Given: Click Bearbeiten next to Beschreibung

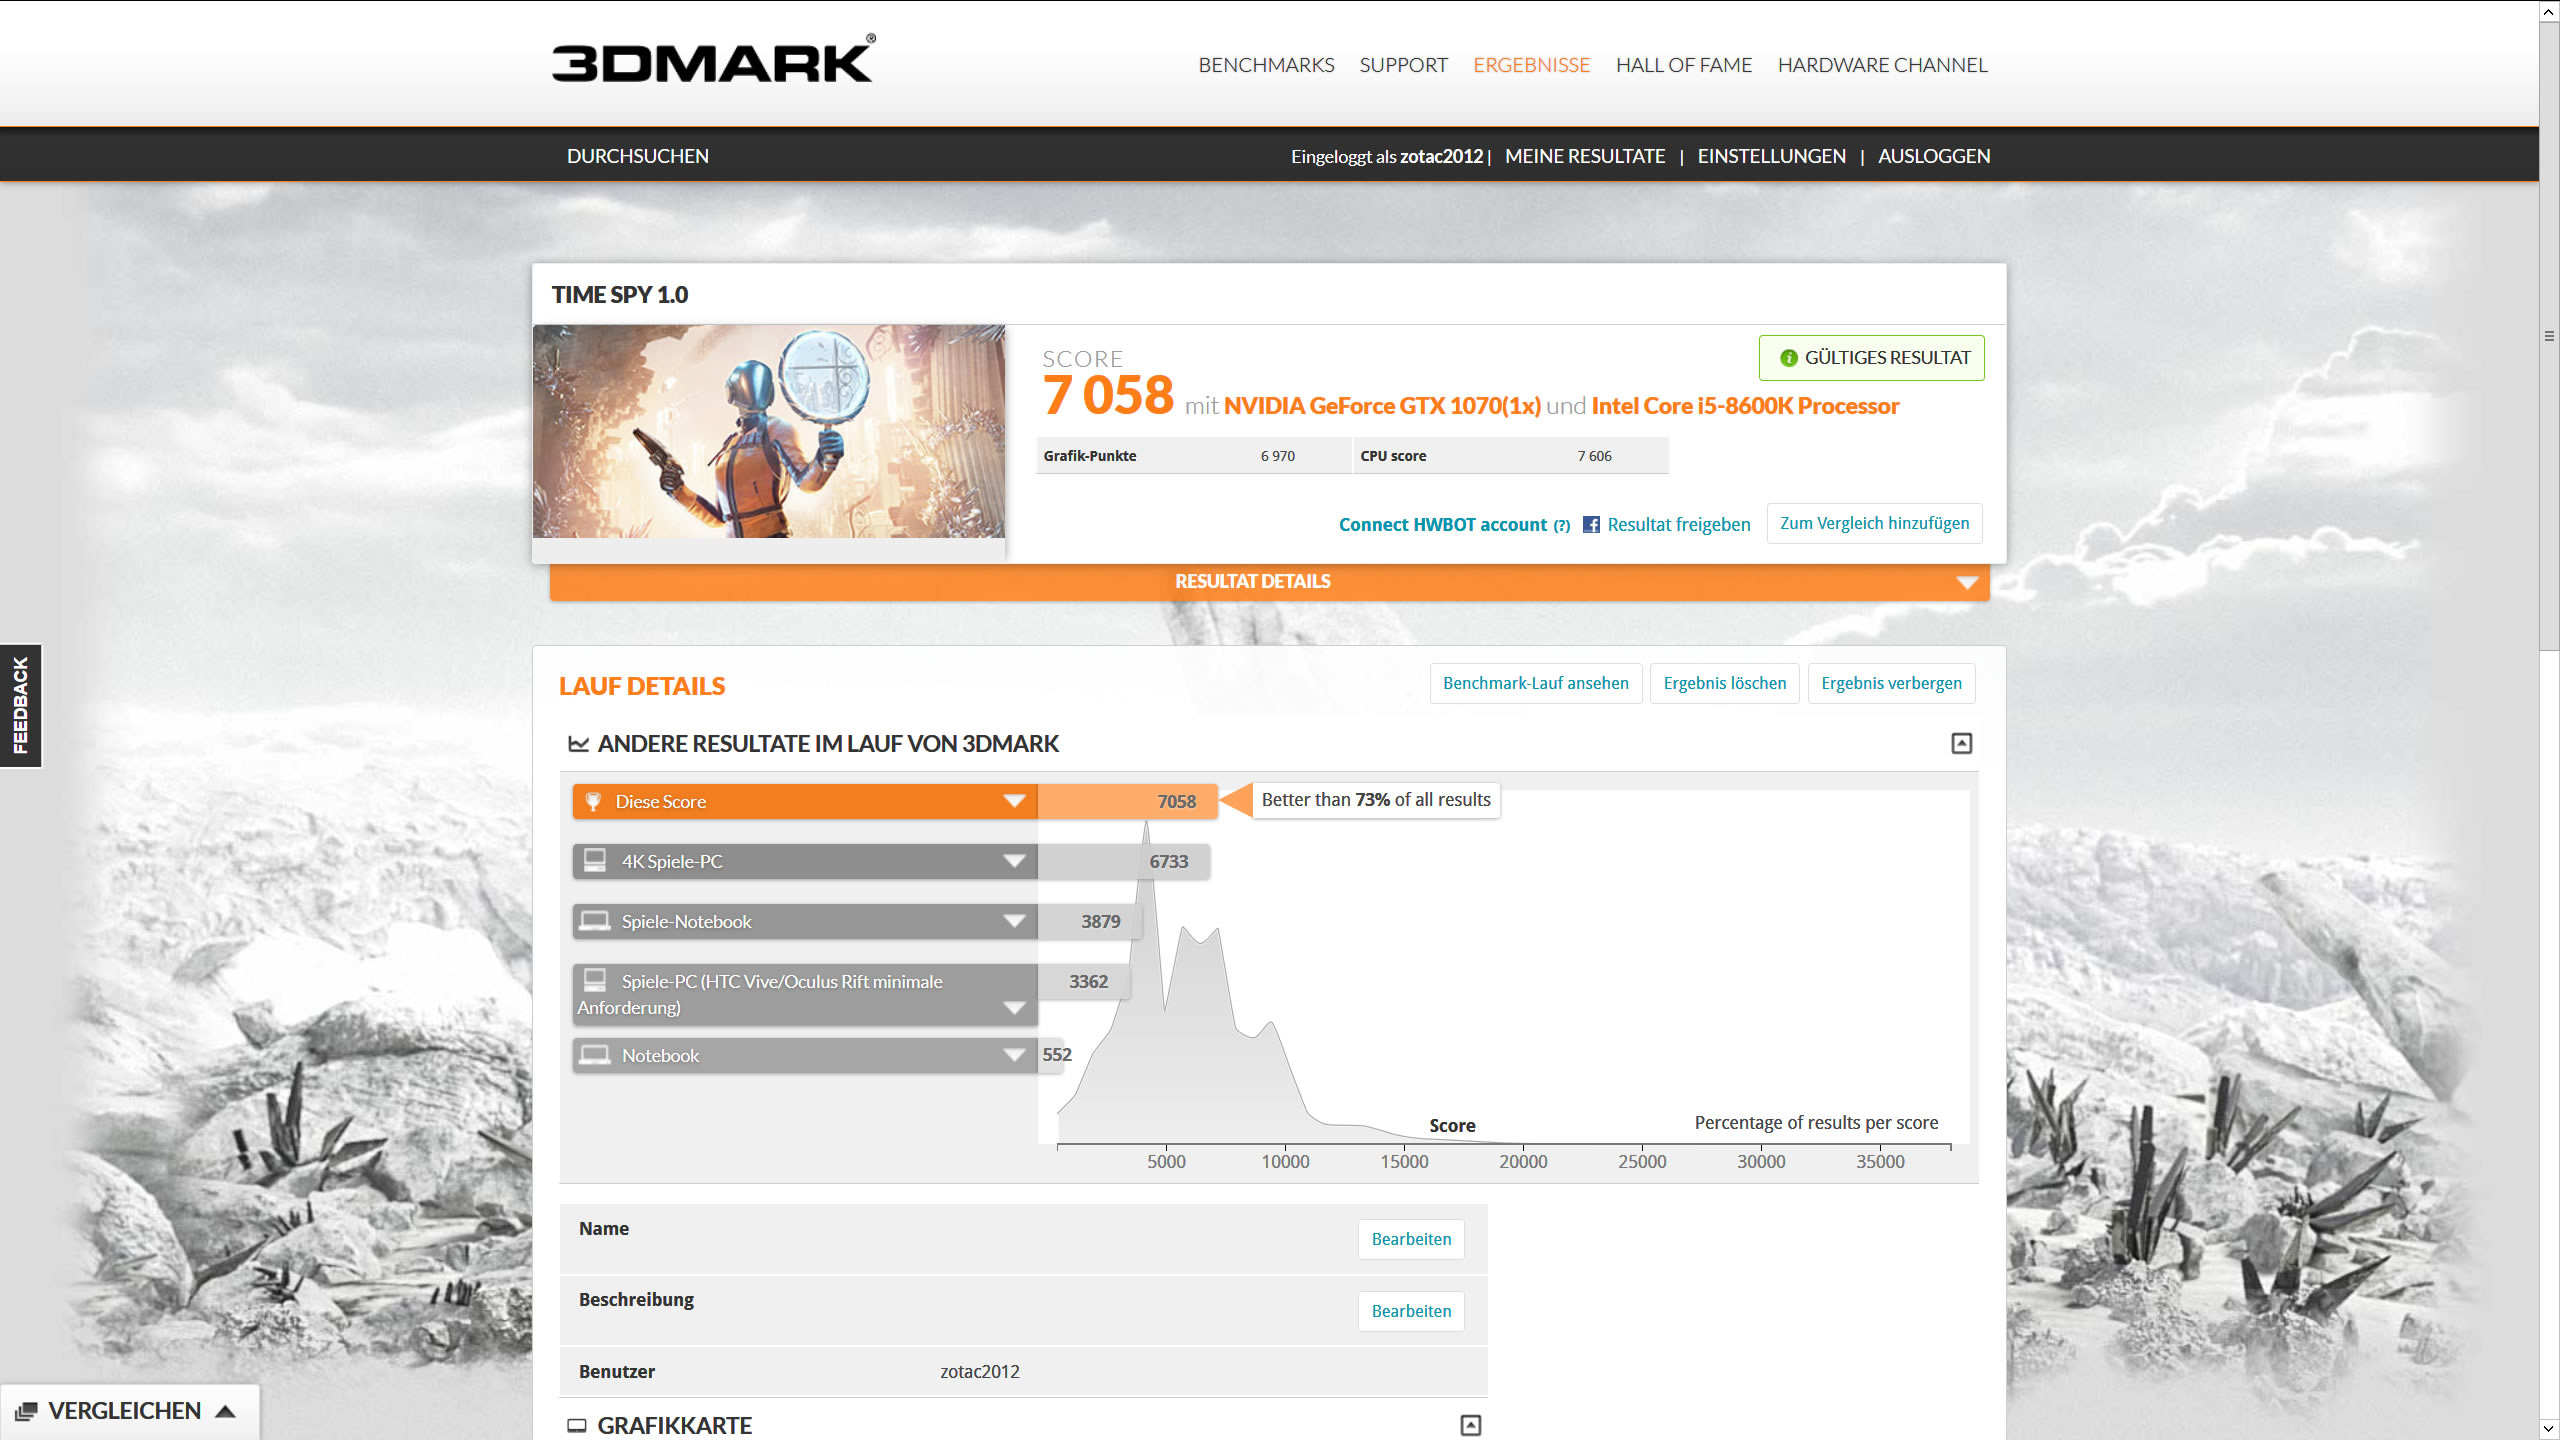Looking at the screenshot, I should point(1411,1311).
